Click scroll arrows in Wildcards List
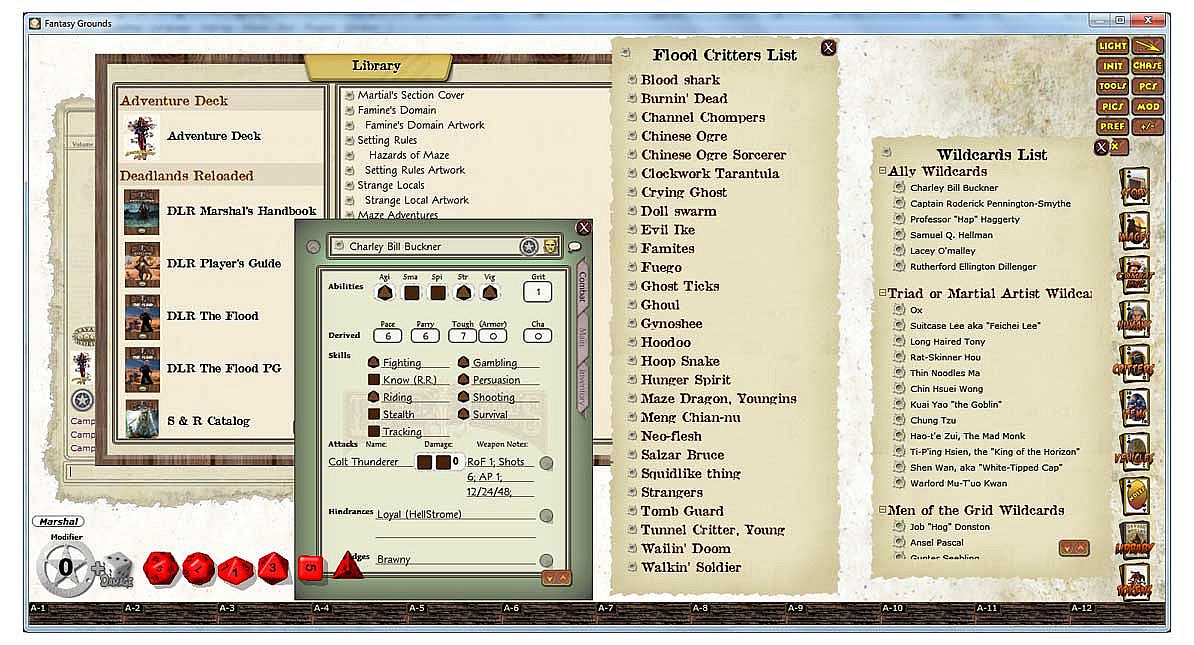The height and width of the screenshot is (645, 1194). point(1074,548)
